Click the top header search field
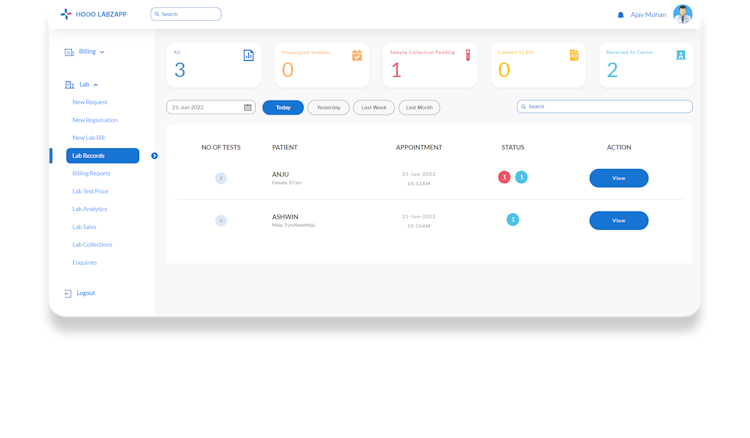750x438 pixels. pos(186,14)
